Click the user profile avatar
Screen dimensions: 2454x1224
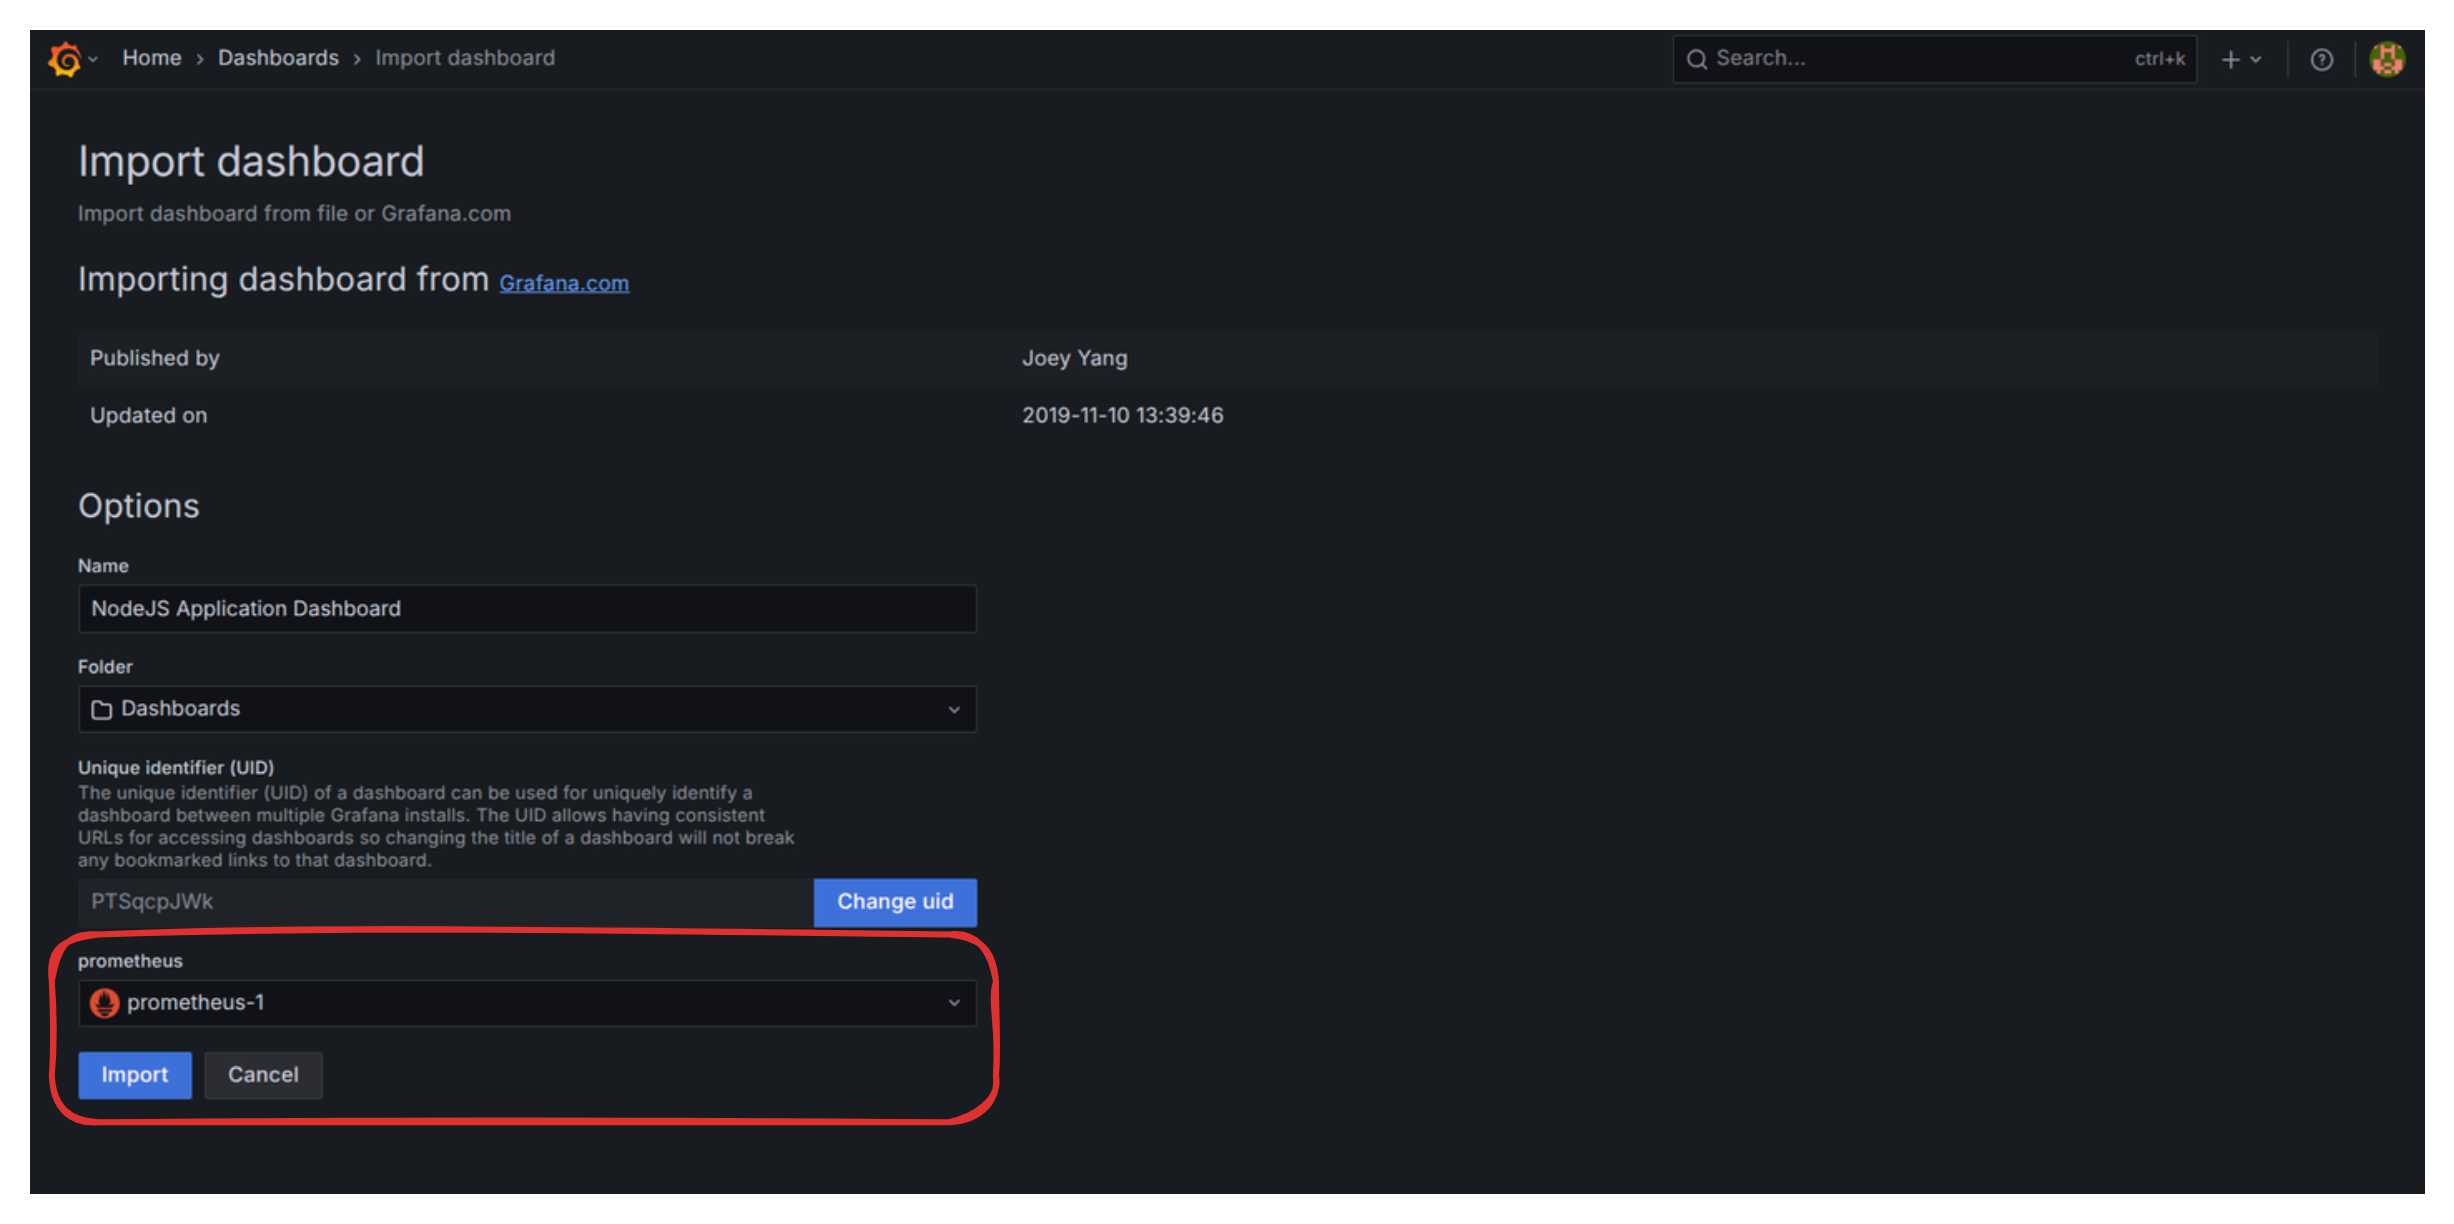tap(2388, 58)
